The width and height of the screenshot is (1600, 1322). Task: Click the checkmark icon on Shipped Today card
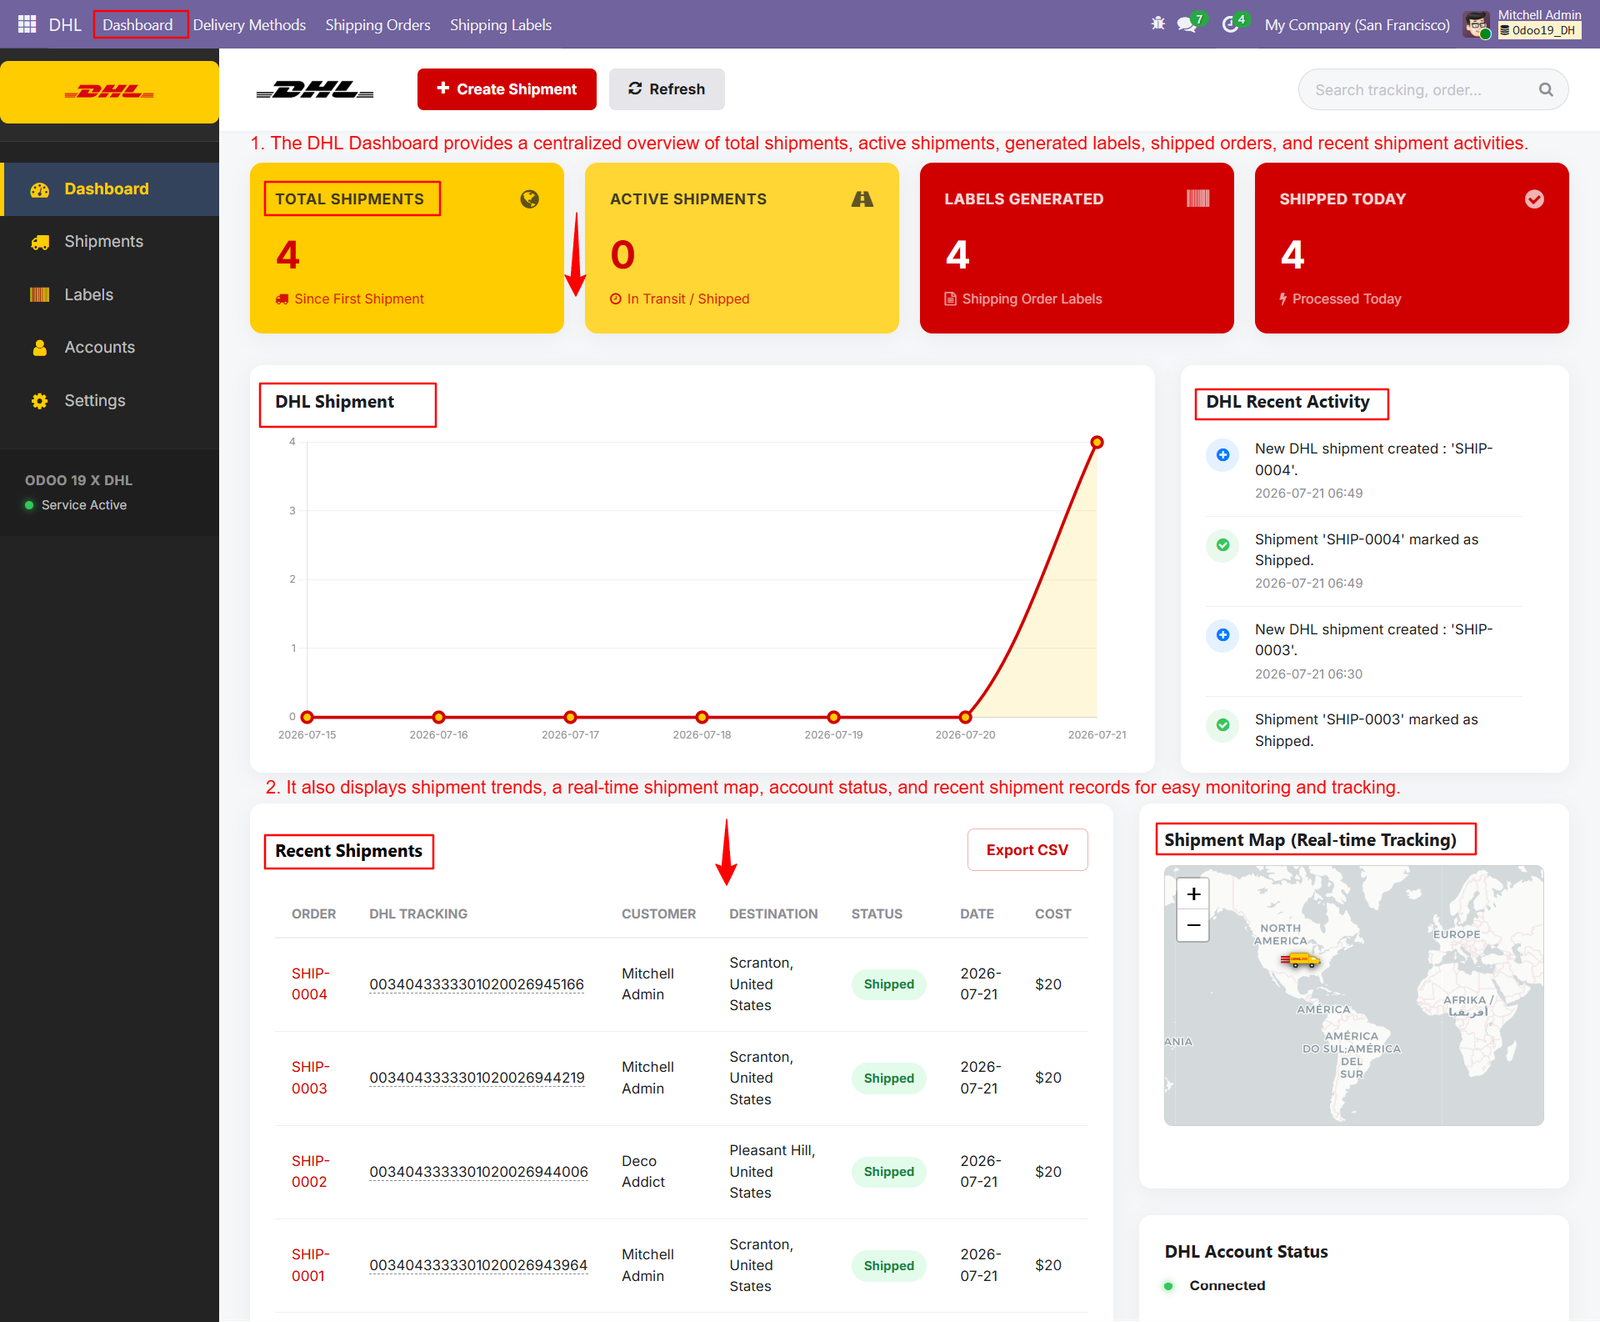pos(1534,199)
